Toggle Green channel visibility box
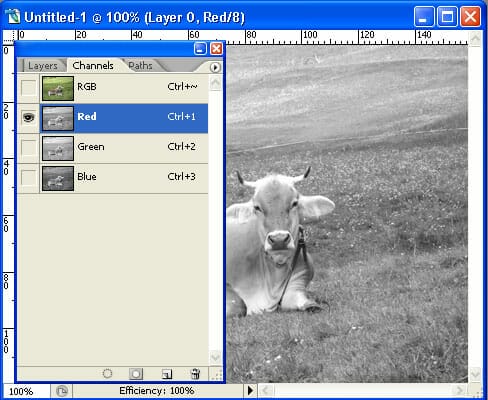This screenshot has height=400, width=488. 29,147
